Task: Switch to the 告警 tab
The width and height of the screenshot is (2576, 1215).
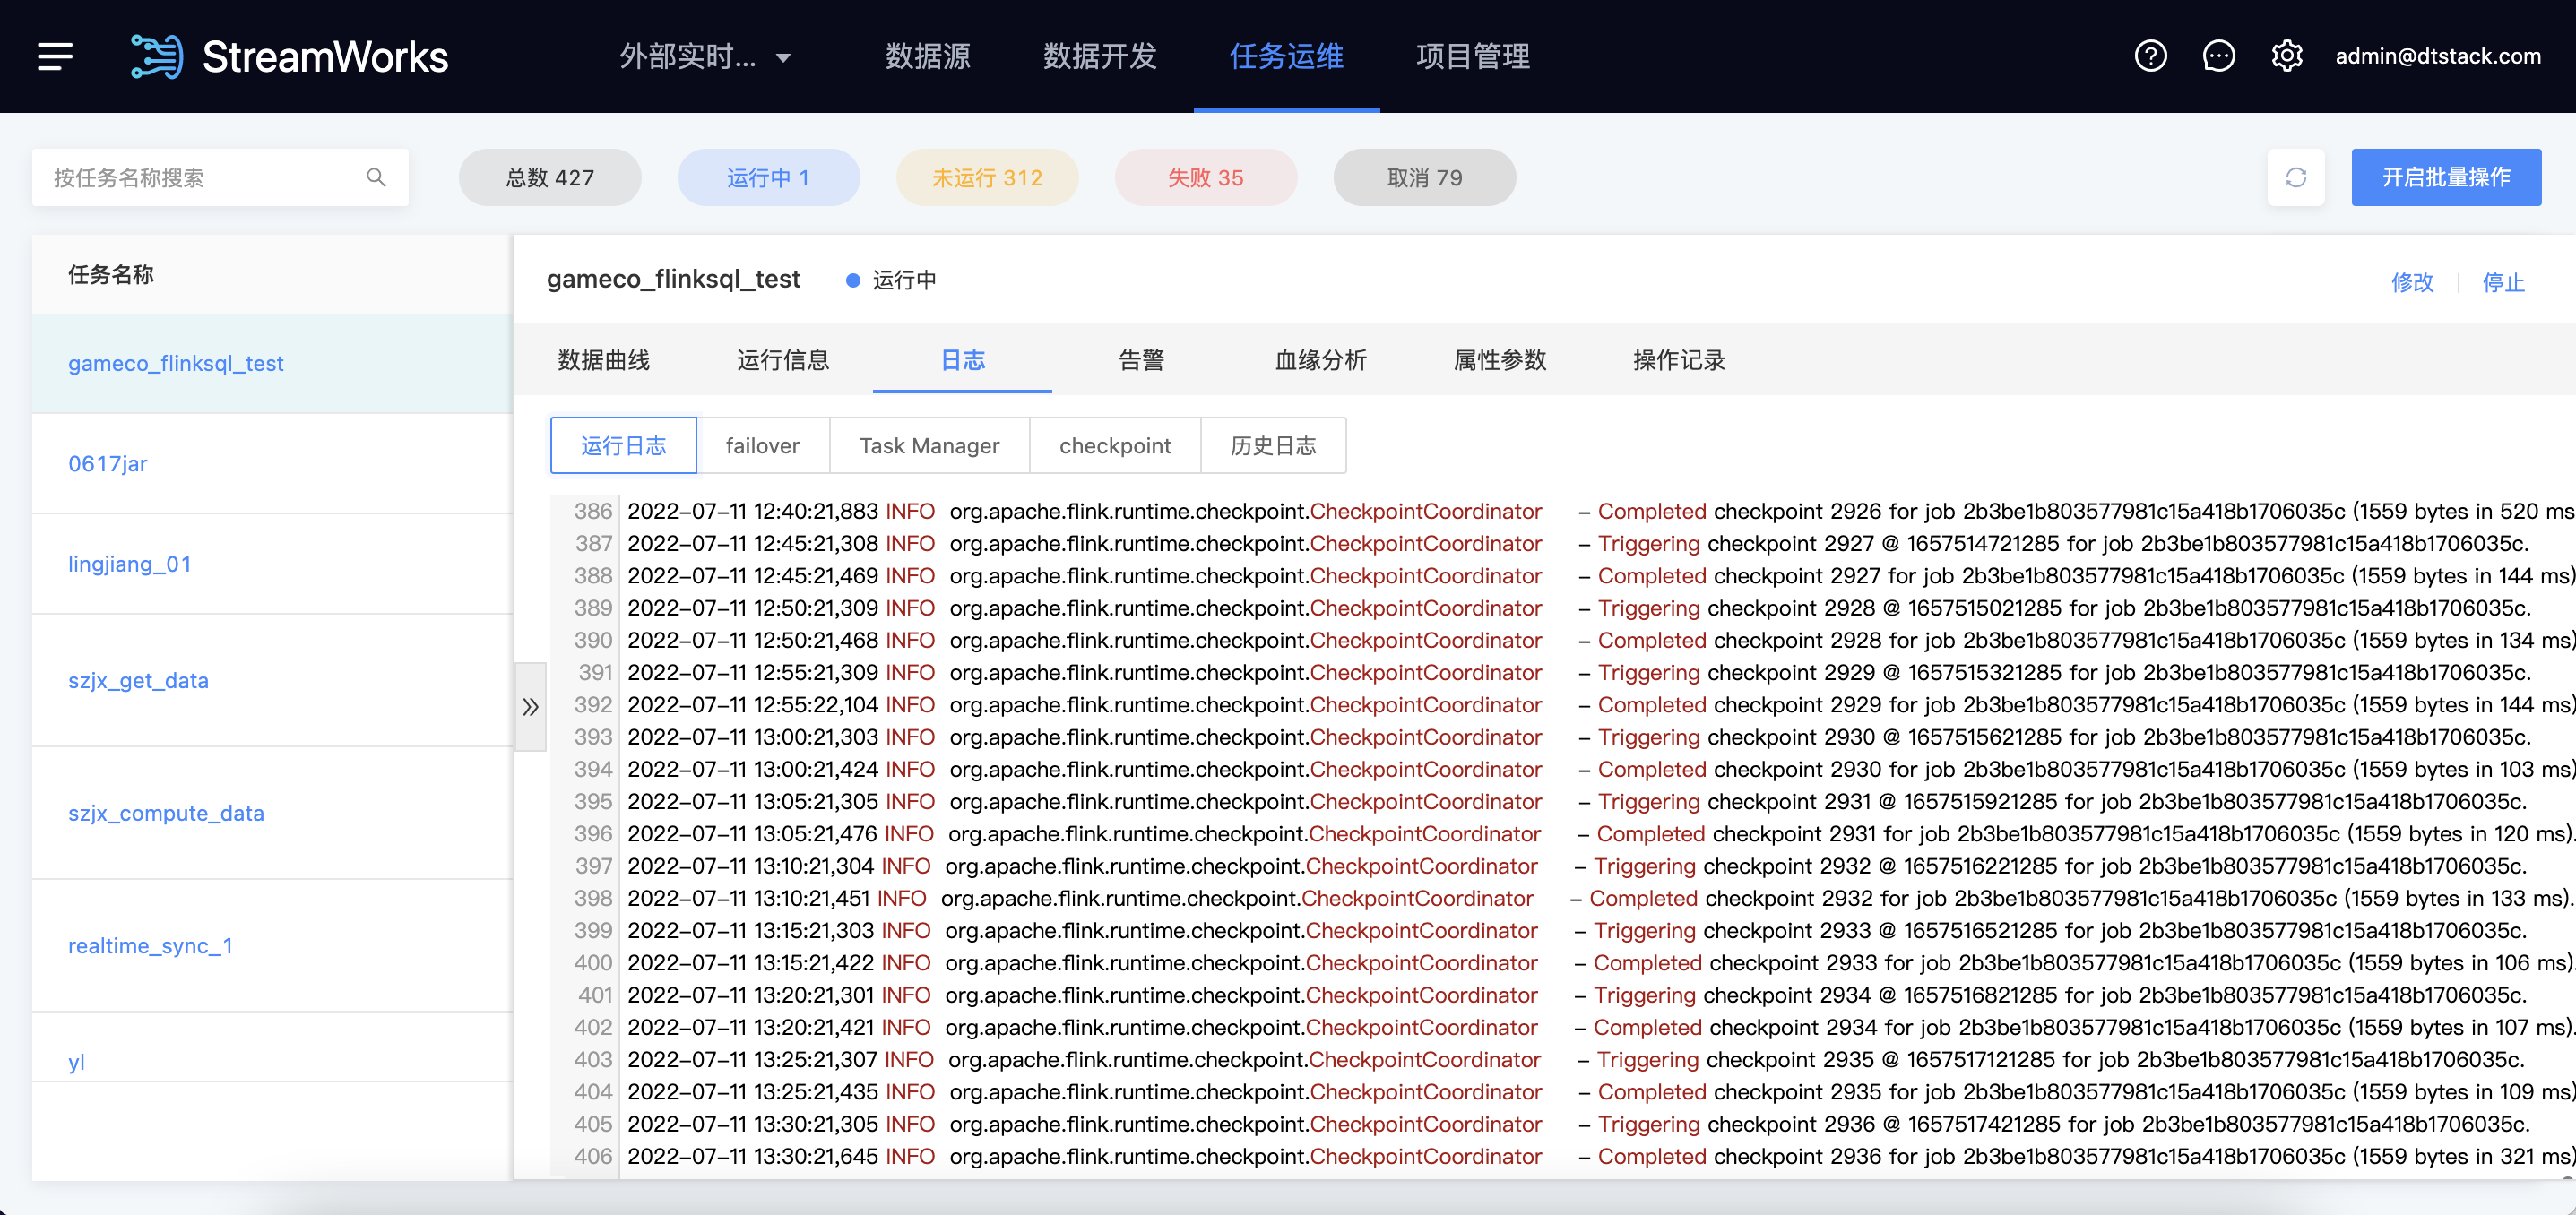Action: click(1141, 360)
